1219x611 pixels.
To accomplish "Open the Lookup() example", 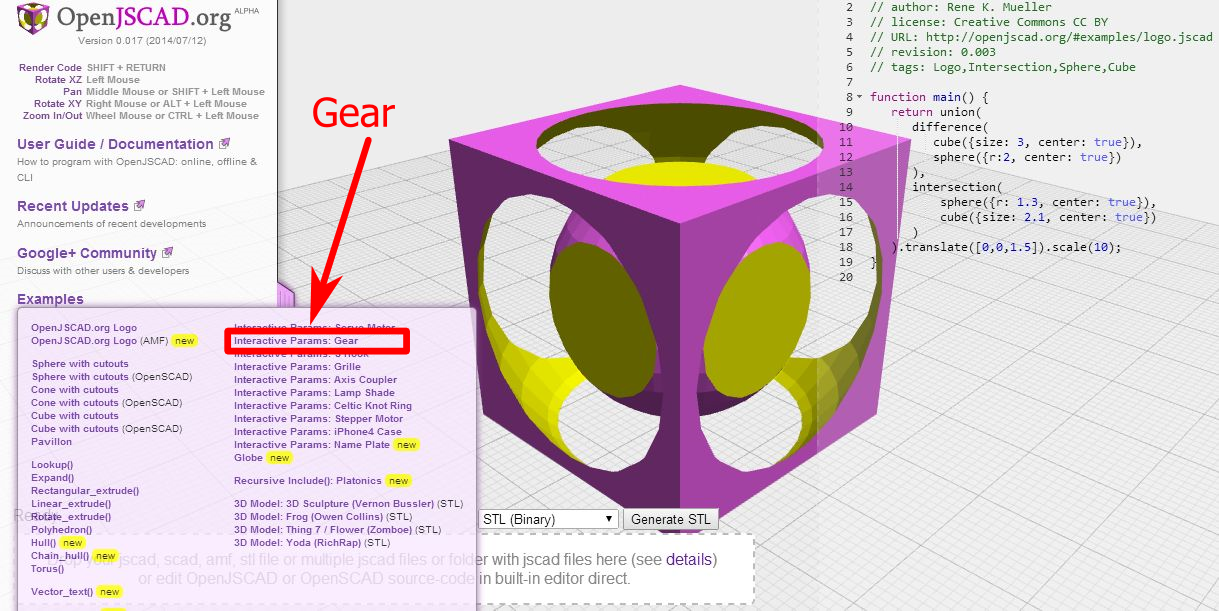I will tap(52, 465).
